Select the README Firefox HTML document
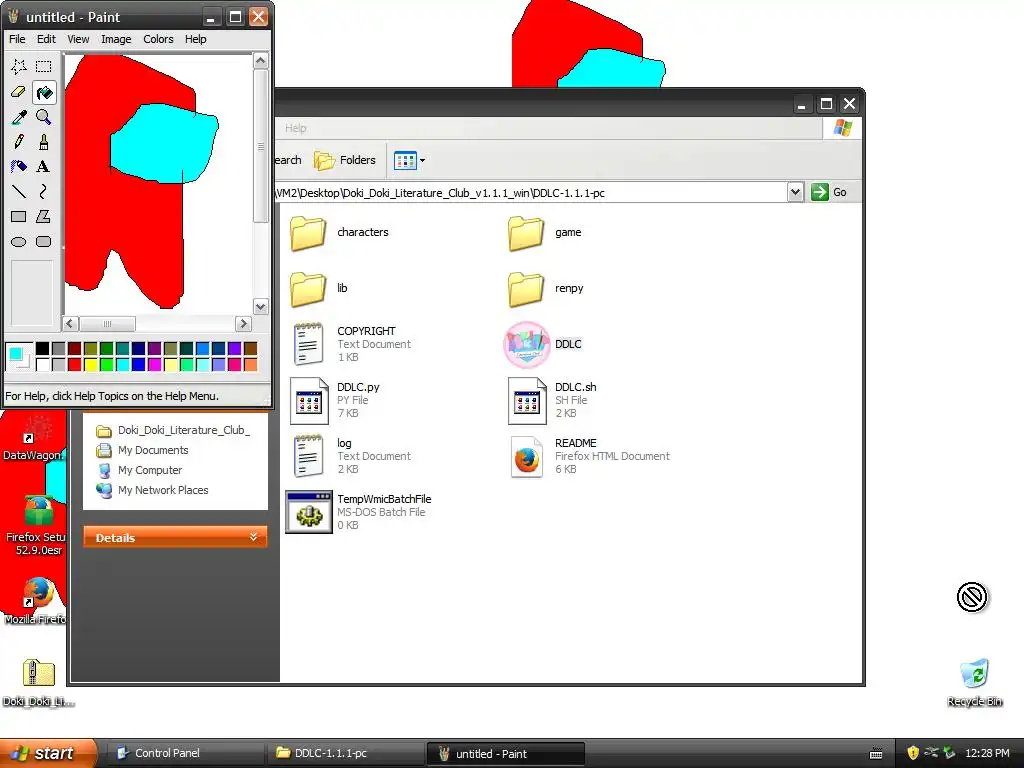Screen dimensions: 1024x768 589,456
